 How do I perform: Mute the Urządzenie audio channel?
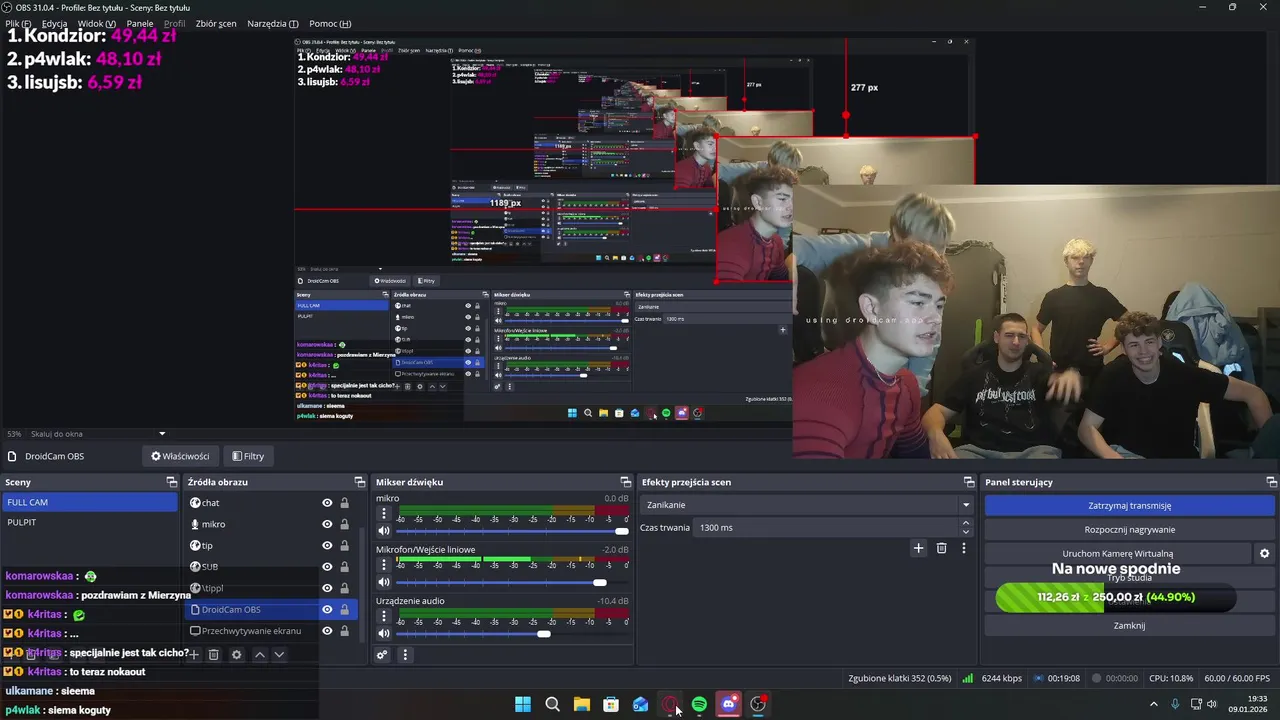(x=383, y=633)
